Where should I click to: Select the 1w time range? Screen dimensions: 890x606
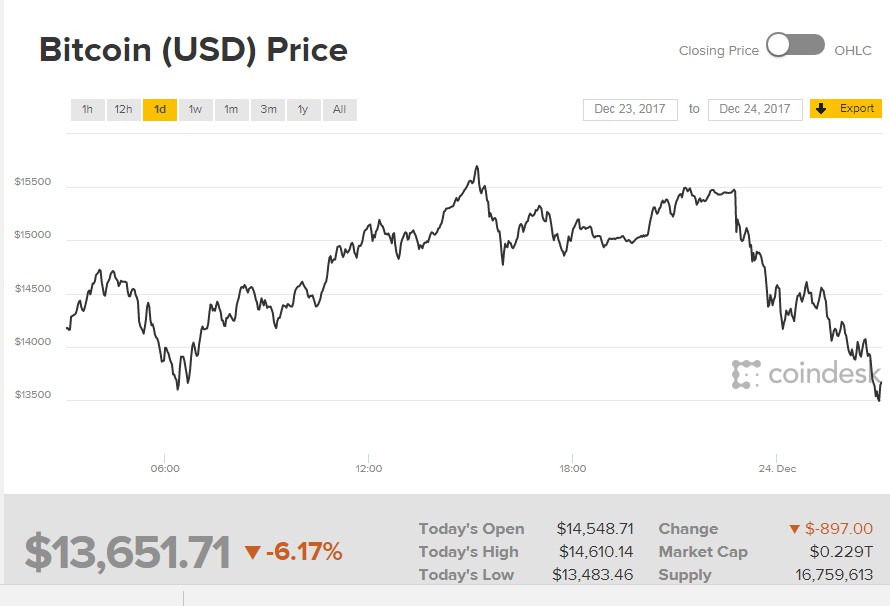tap(195, 109)
